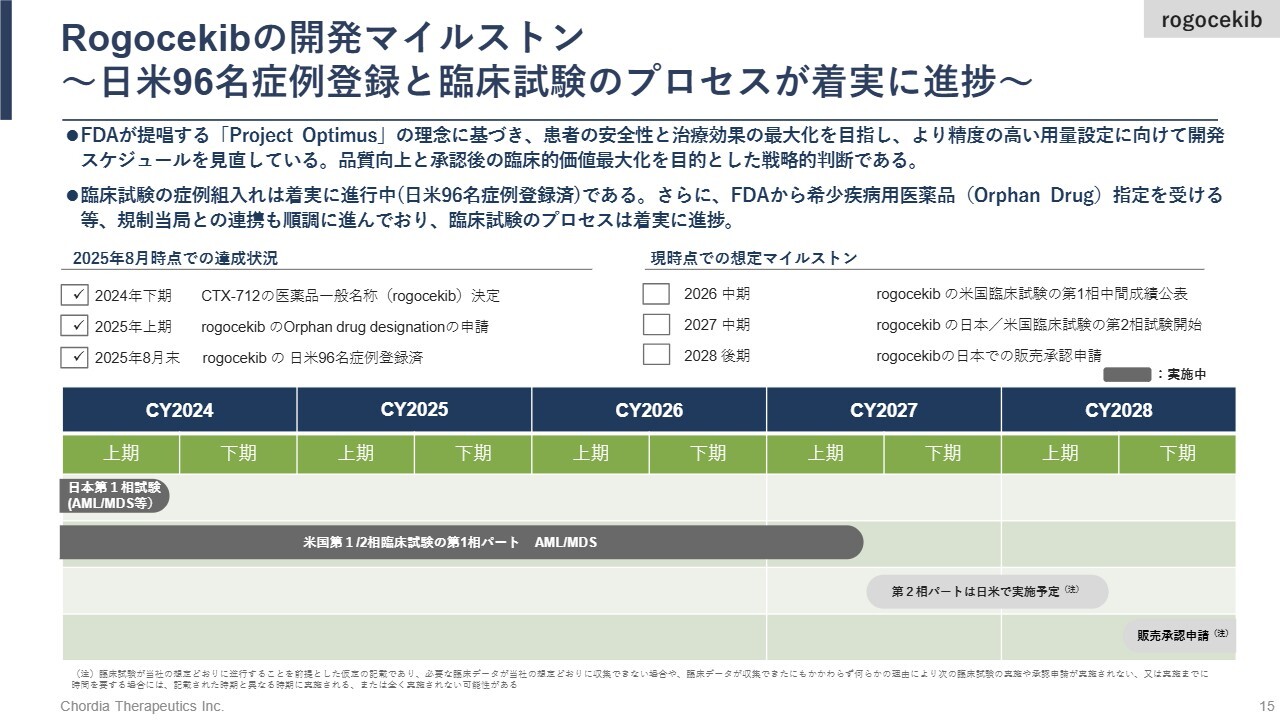Click the gray 実施中 legend swatch

click(x=1127, y=374)
